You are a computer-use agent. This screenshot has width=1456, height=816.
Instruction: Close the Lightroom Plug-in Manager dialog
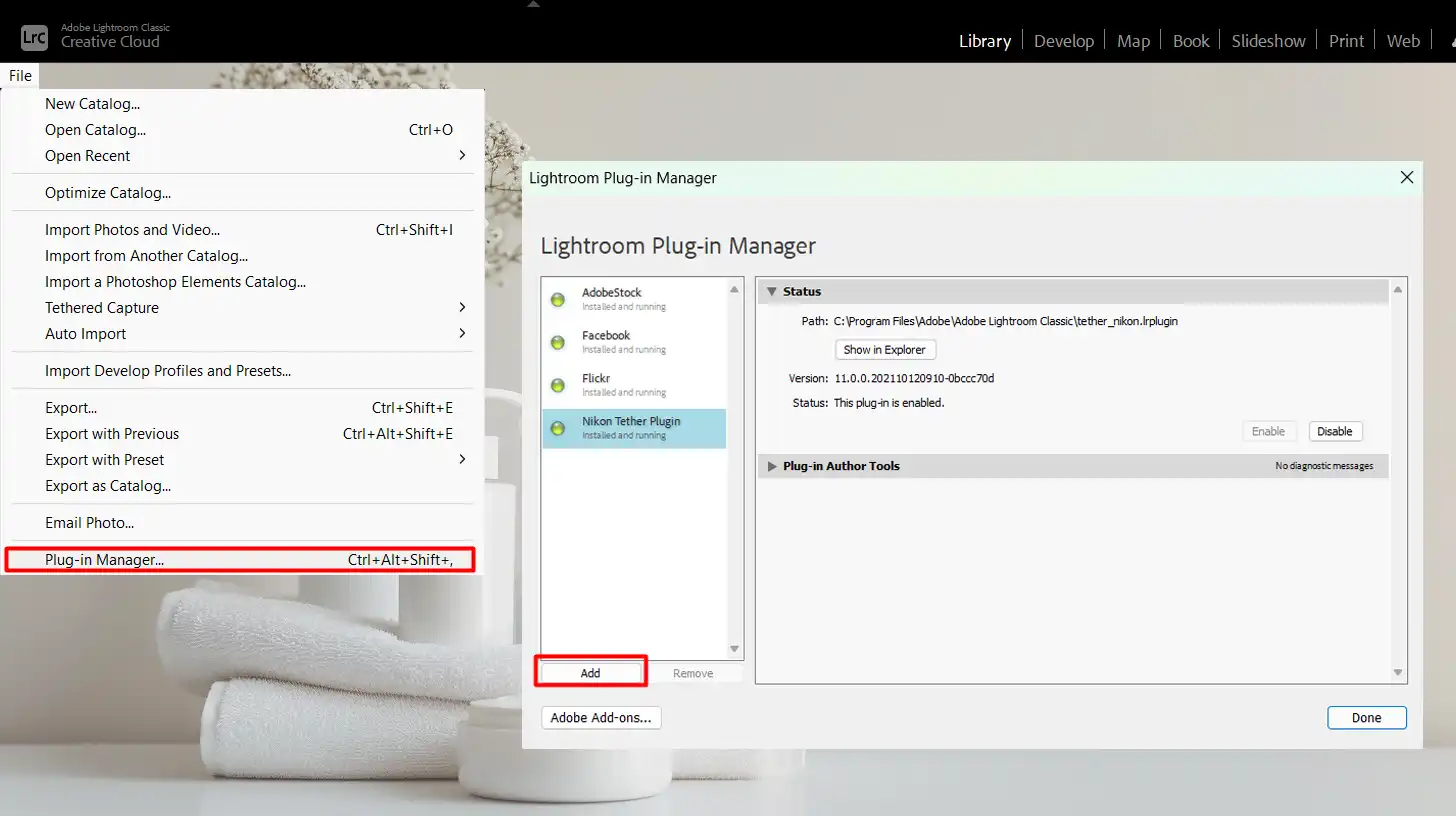point(1406,177)
